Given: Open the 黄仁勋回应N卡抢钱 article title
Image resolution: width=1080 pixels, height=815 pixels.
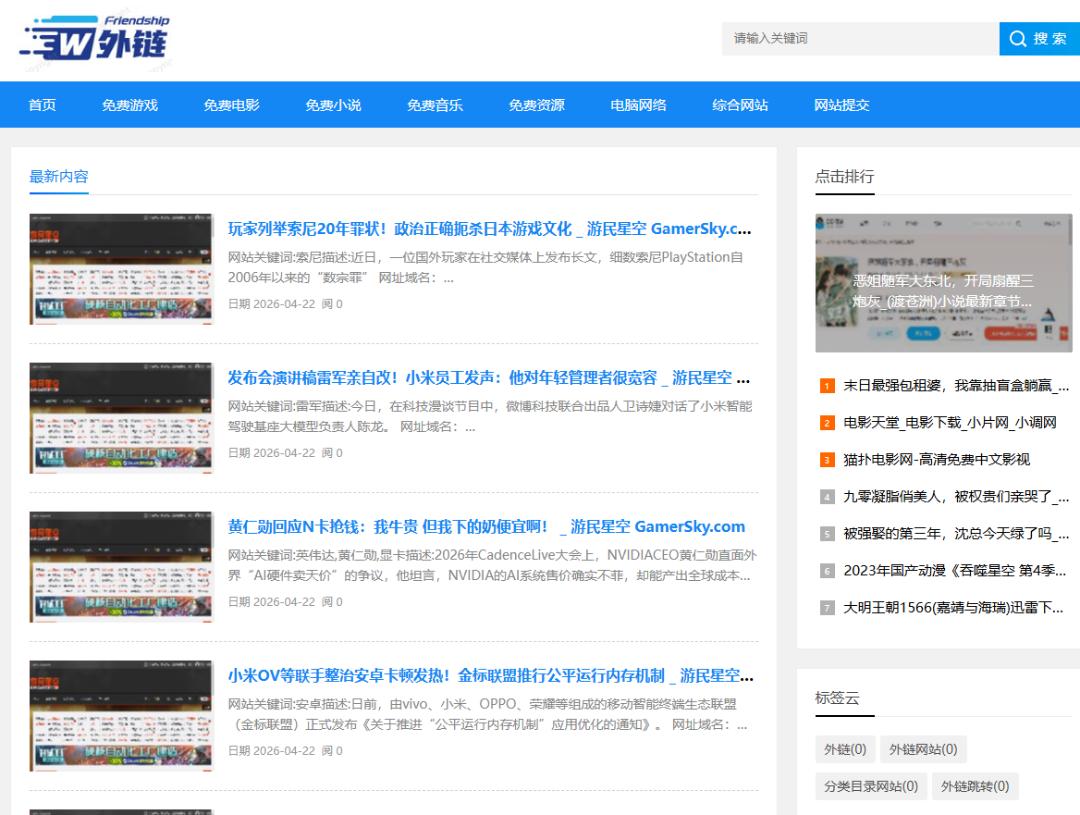Looking at the screenshot, I should [486, 527].
